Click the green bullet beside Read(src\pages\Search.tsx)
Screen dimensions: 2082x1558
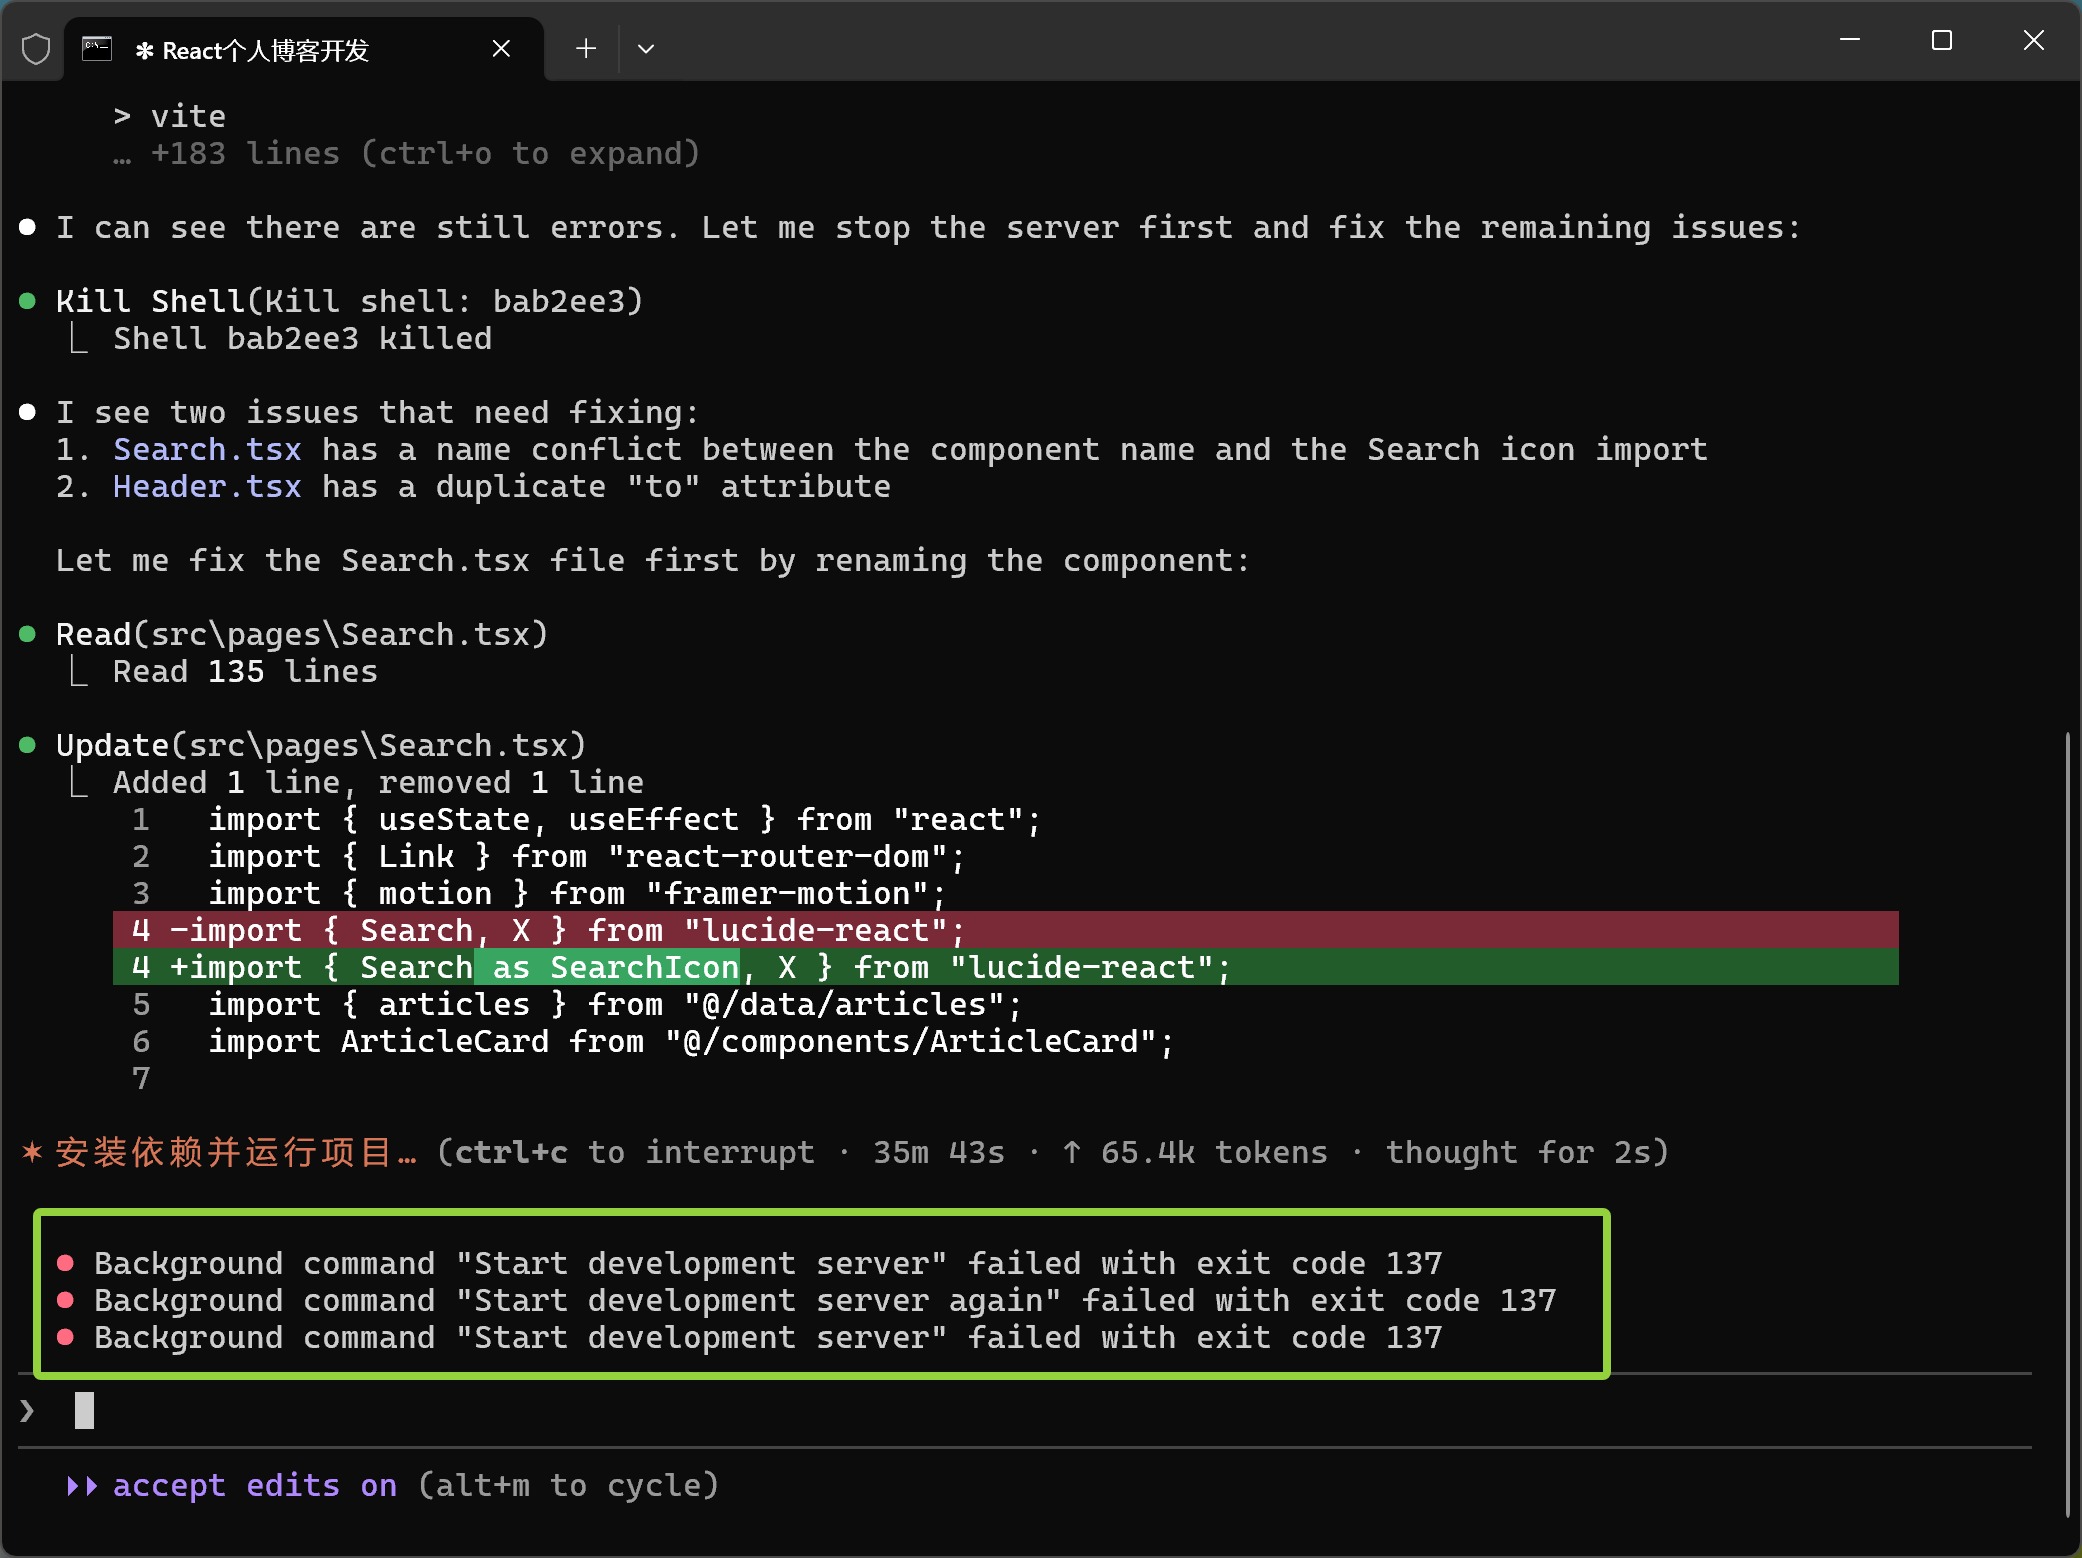pyautogui.click(x=27, y=633)
